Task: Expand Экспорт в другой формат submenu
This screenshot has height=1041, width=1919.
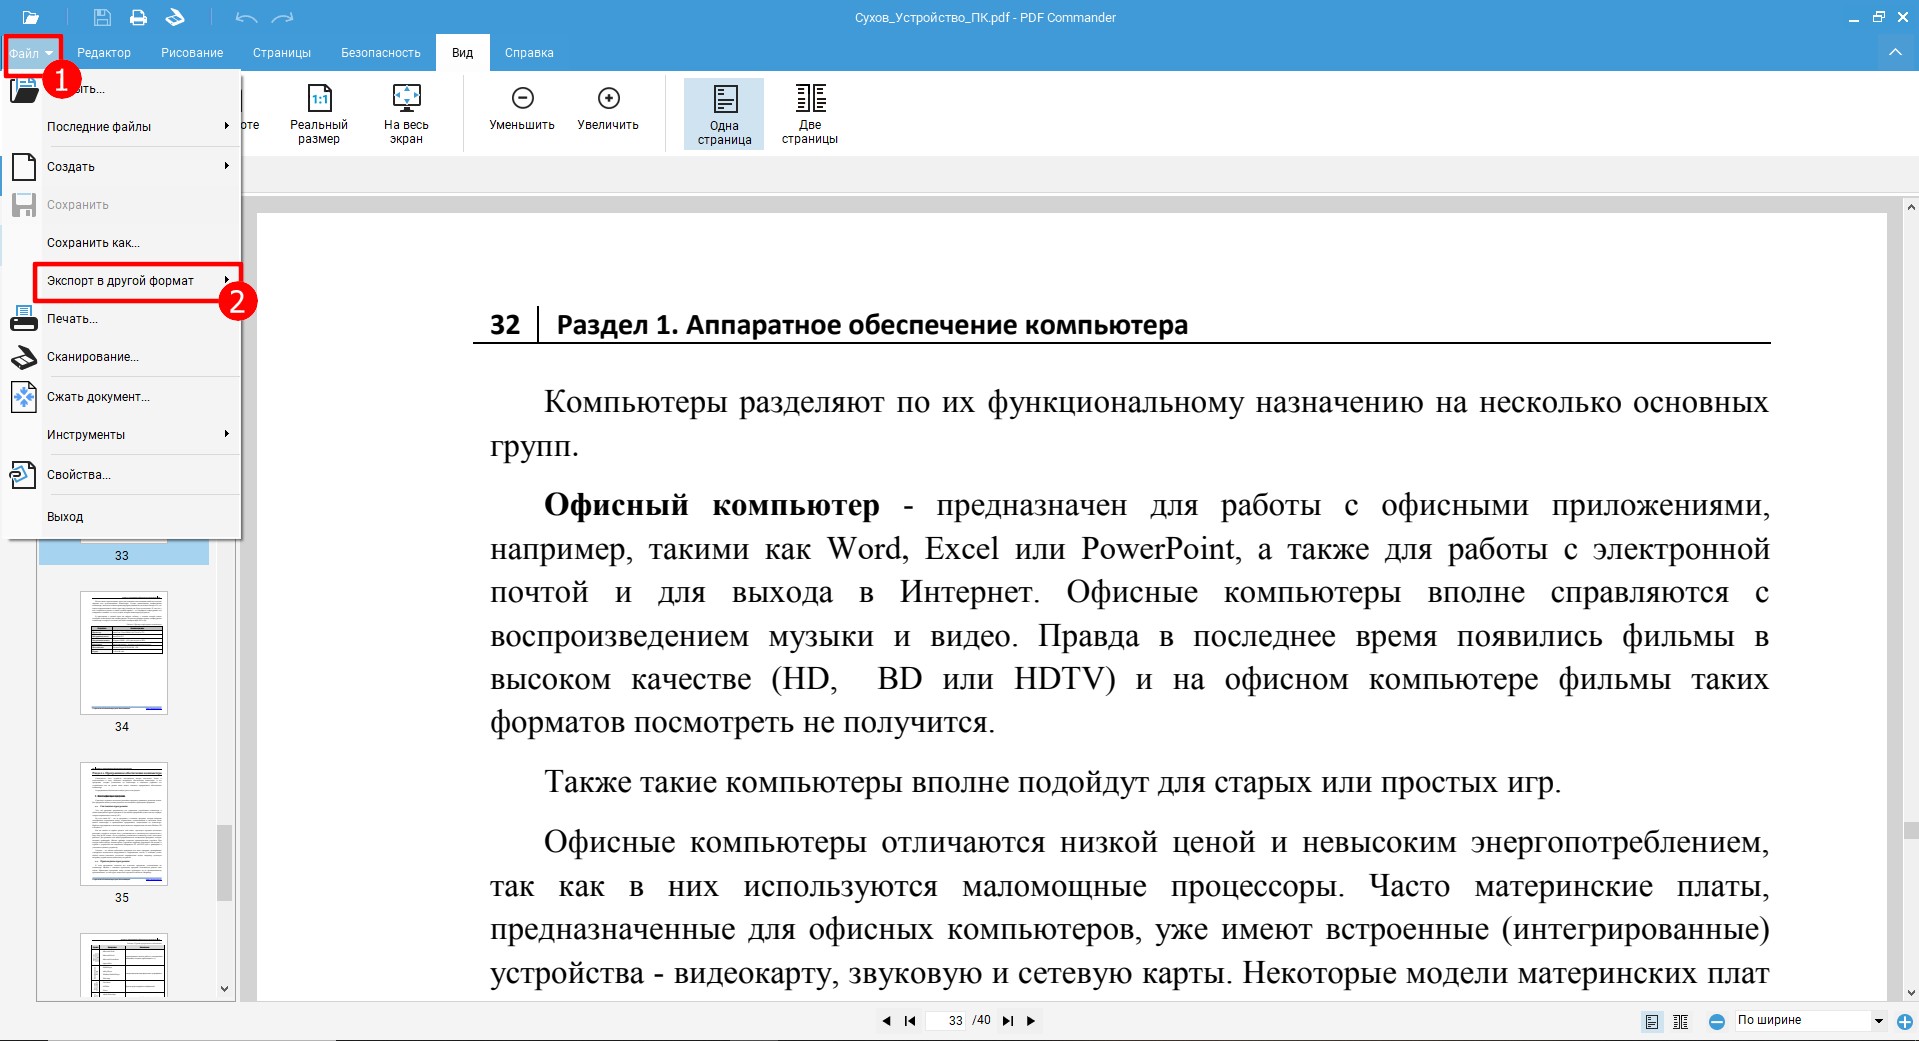Action: pyautogui.click(x=137, y=281)
